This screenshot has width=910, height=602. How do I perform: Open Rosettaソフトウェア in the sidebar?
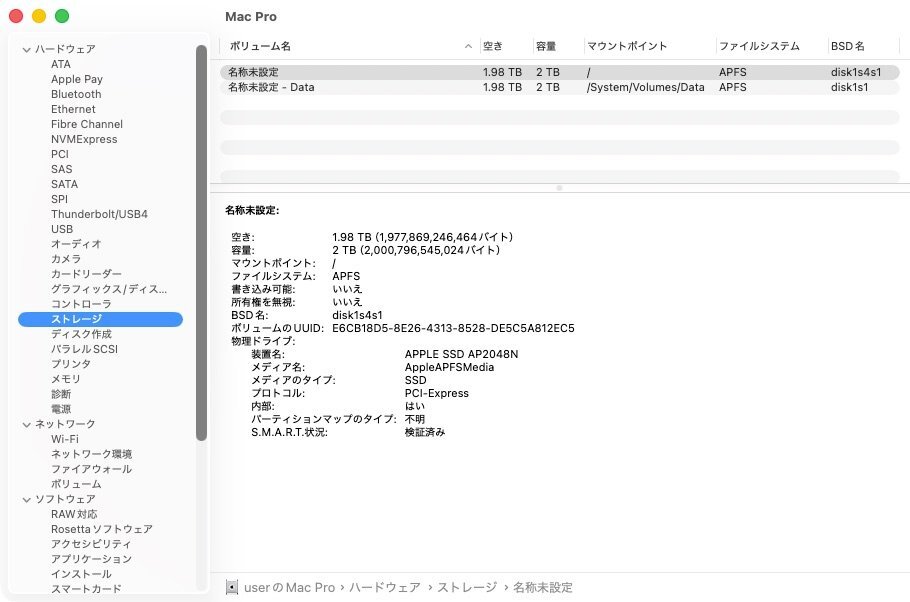[102, 529]
